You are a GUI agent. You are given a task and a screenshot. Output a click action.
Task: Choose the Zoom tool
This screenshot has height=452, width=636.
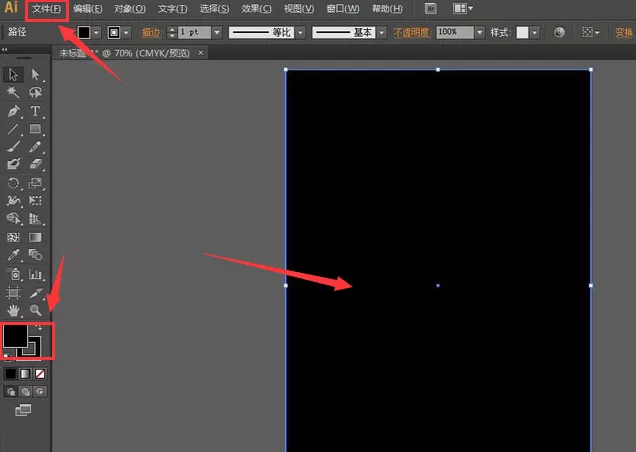click(x=35, y=310)
